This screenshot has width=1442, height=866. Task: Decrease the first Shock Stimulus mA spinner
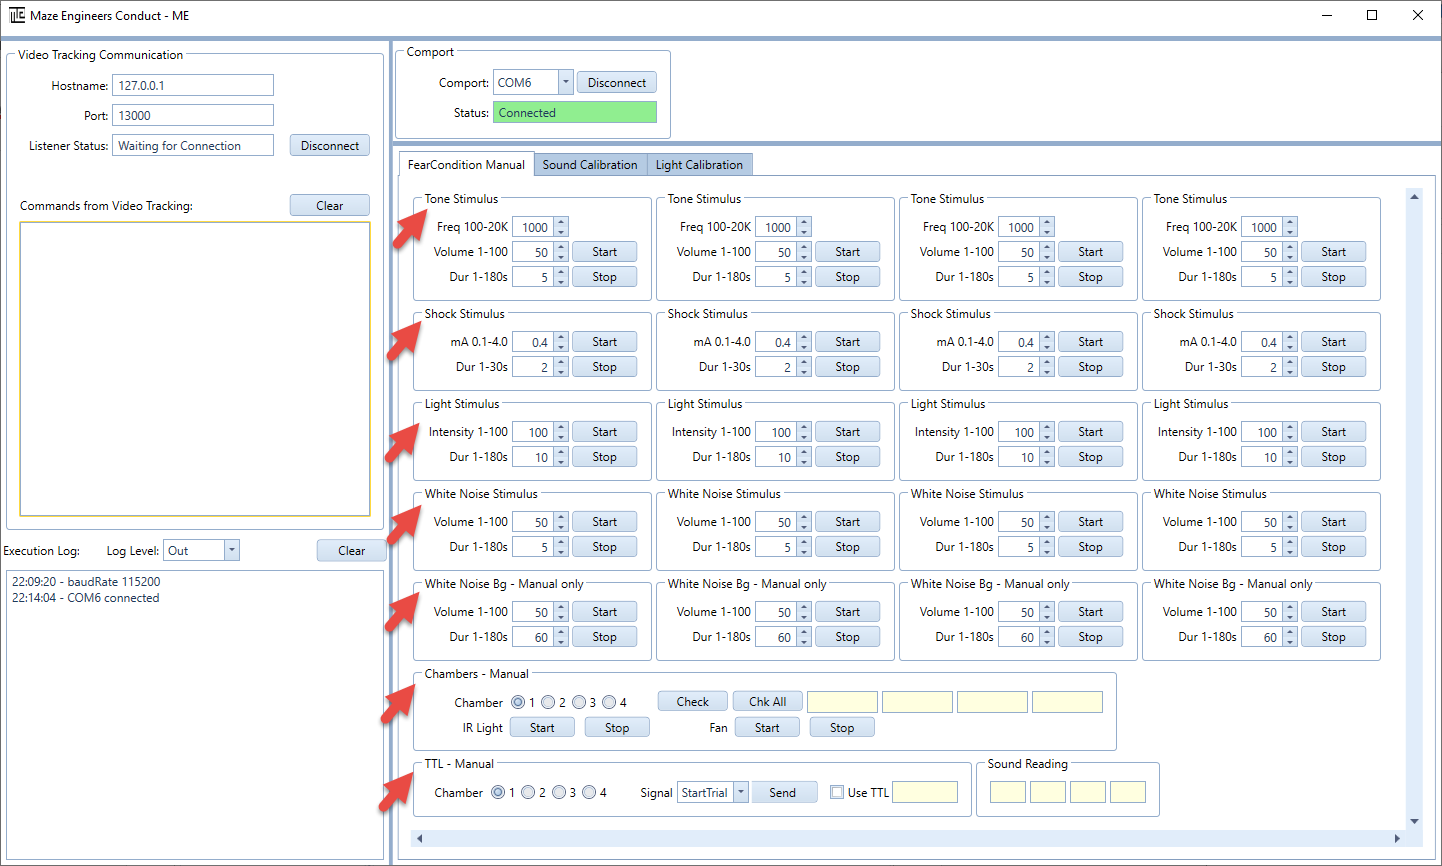pos(561,347)
